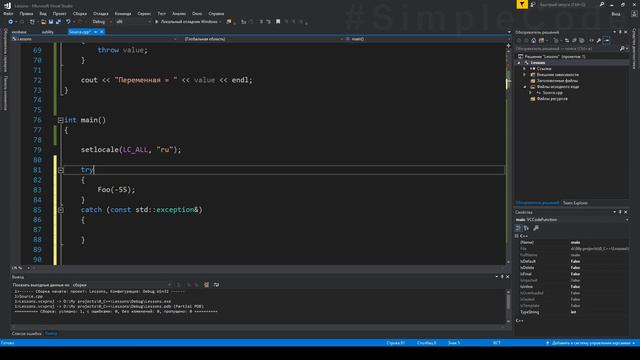The width and height of the screenshot is (640, 360).
Task: Switch to the Team Explorer tab
Action: click(x=575, y=203)
